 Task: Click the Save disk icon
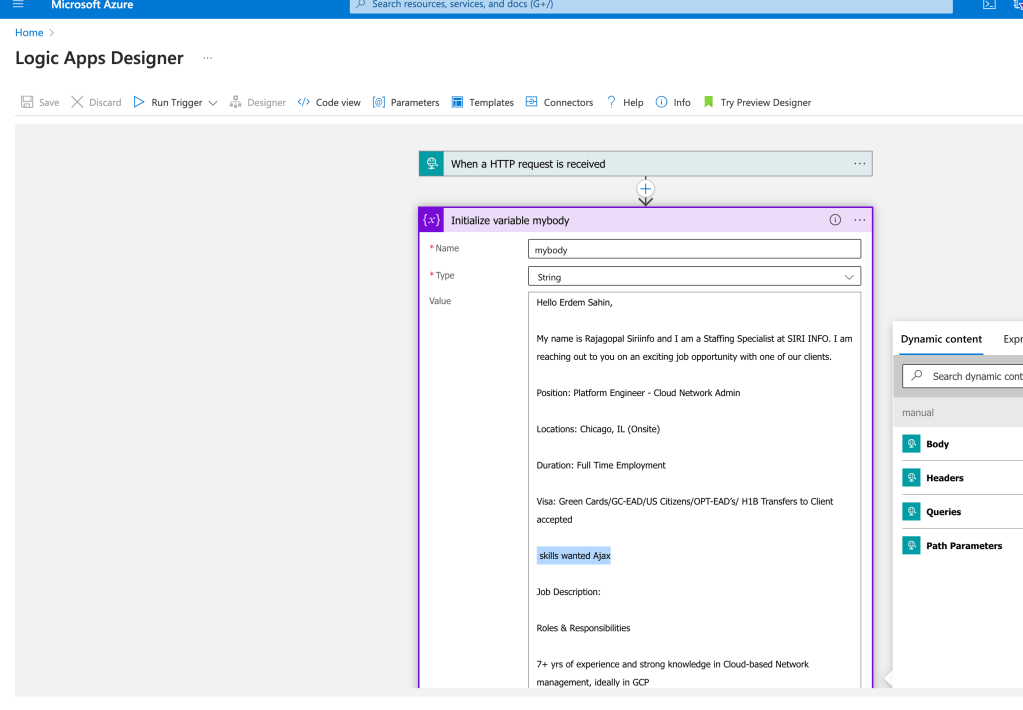click(x=27, y=102)
